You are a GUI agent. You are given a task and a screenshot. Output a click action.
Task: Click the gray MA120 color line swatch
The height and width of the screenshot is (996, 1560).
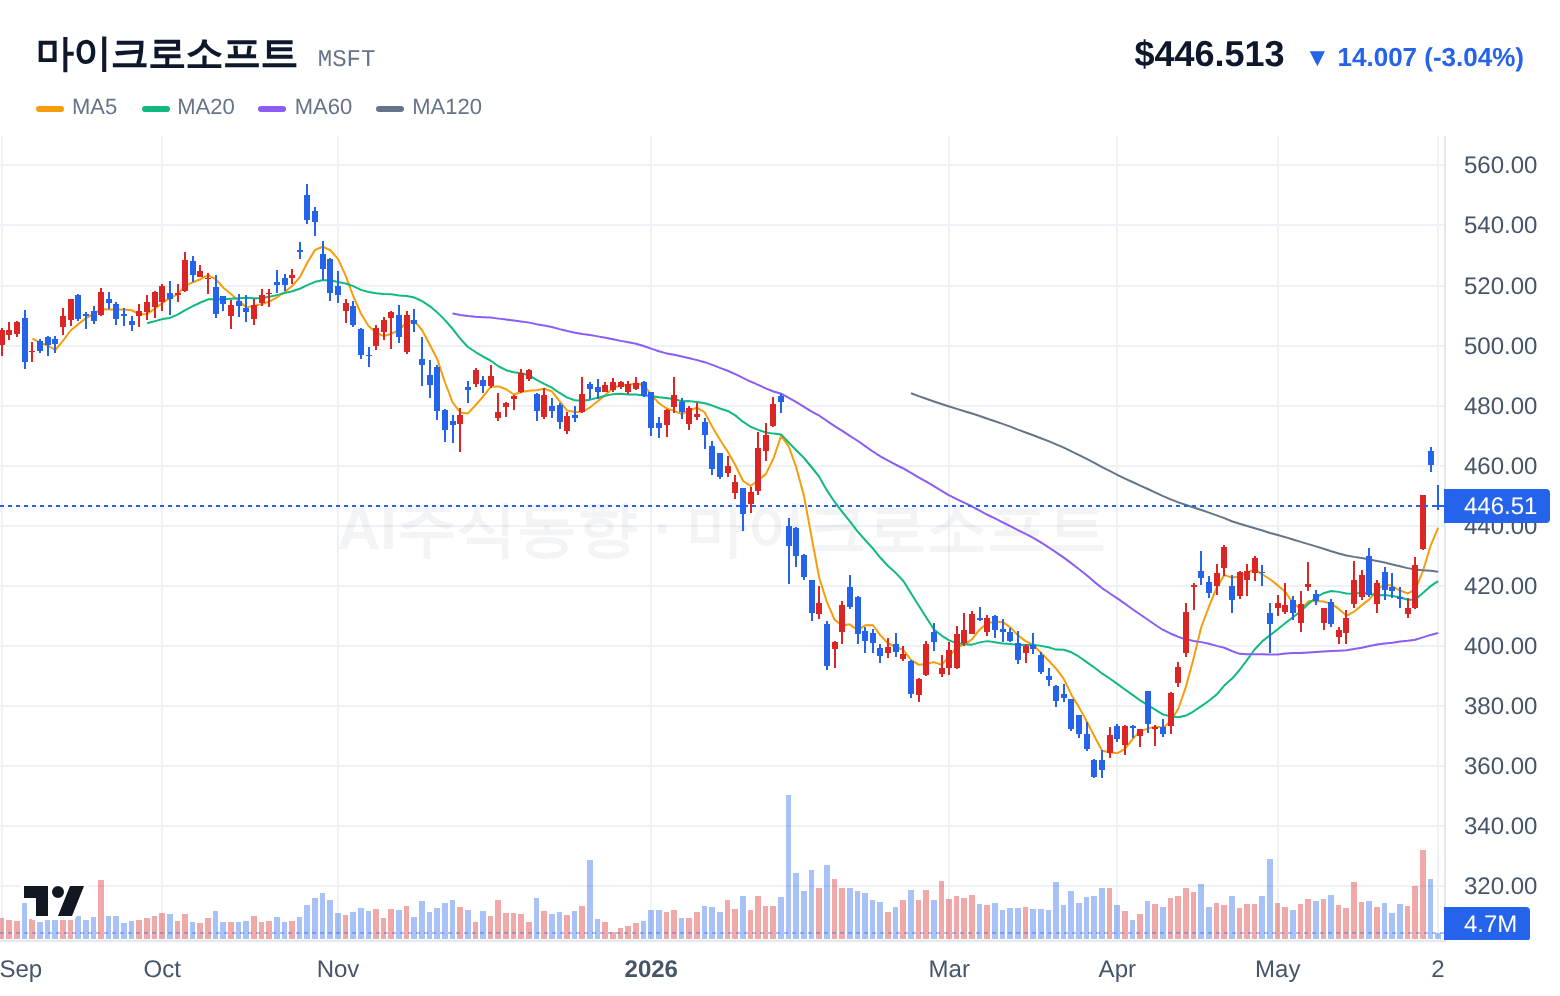tap(390, 108)
